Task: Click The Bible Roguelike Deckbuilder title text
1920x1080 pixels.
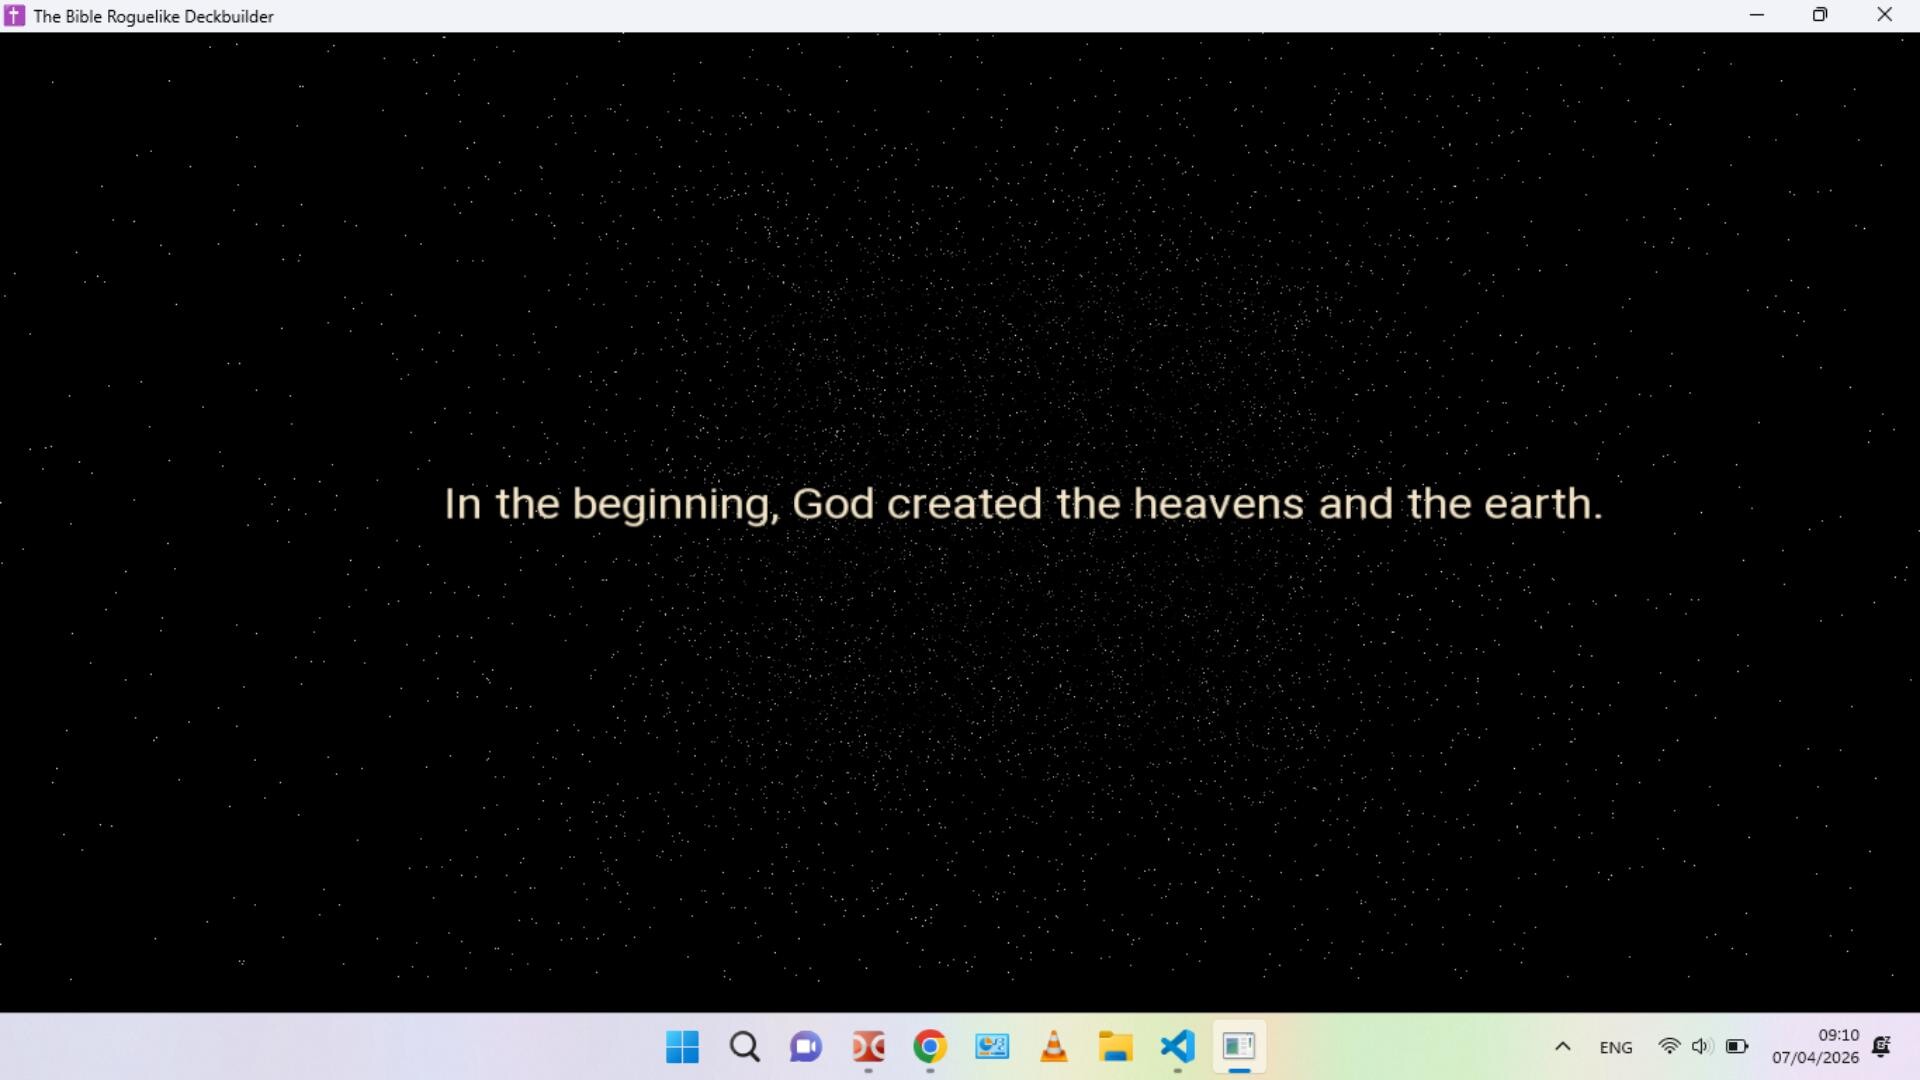Action: coord(153,16)
